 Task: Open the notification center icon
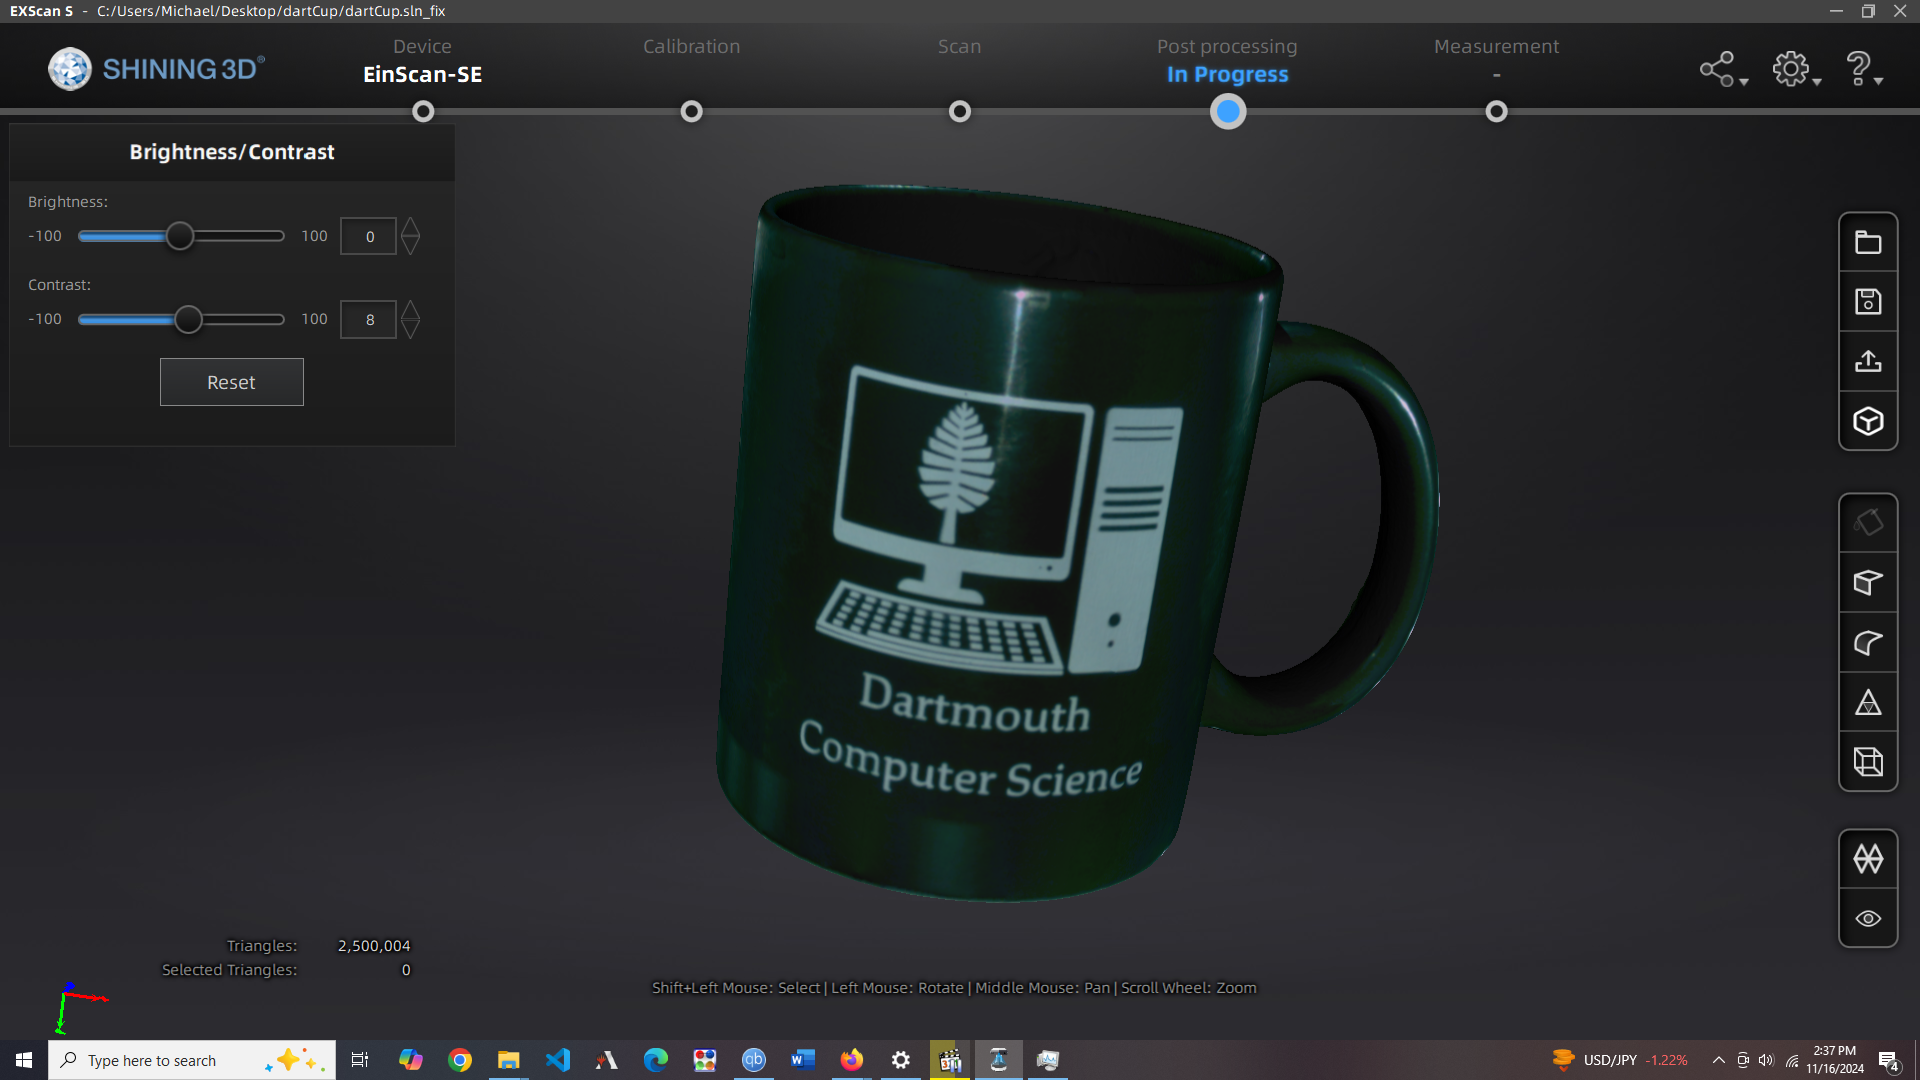coord(1889,1061)
